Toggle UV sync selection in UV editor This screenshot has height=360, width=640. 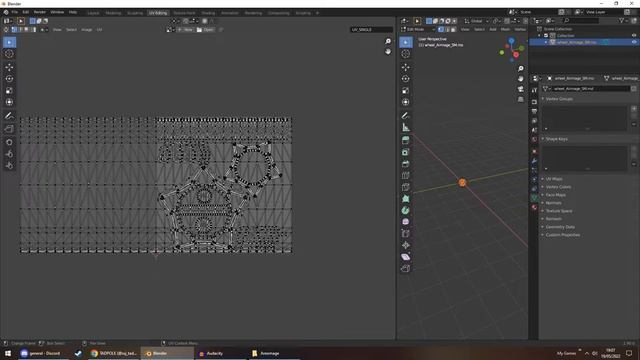[x=6, y=30]
